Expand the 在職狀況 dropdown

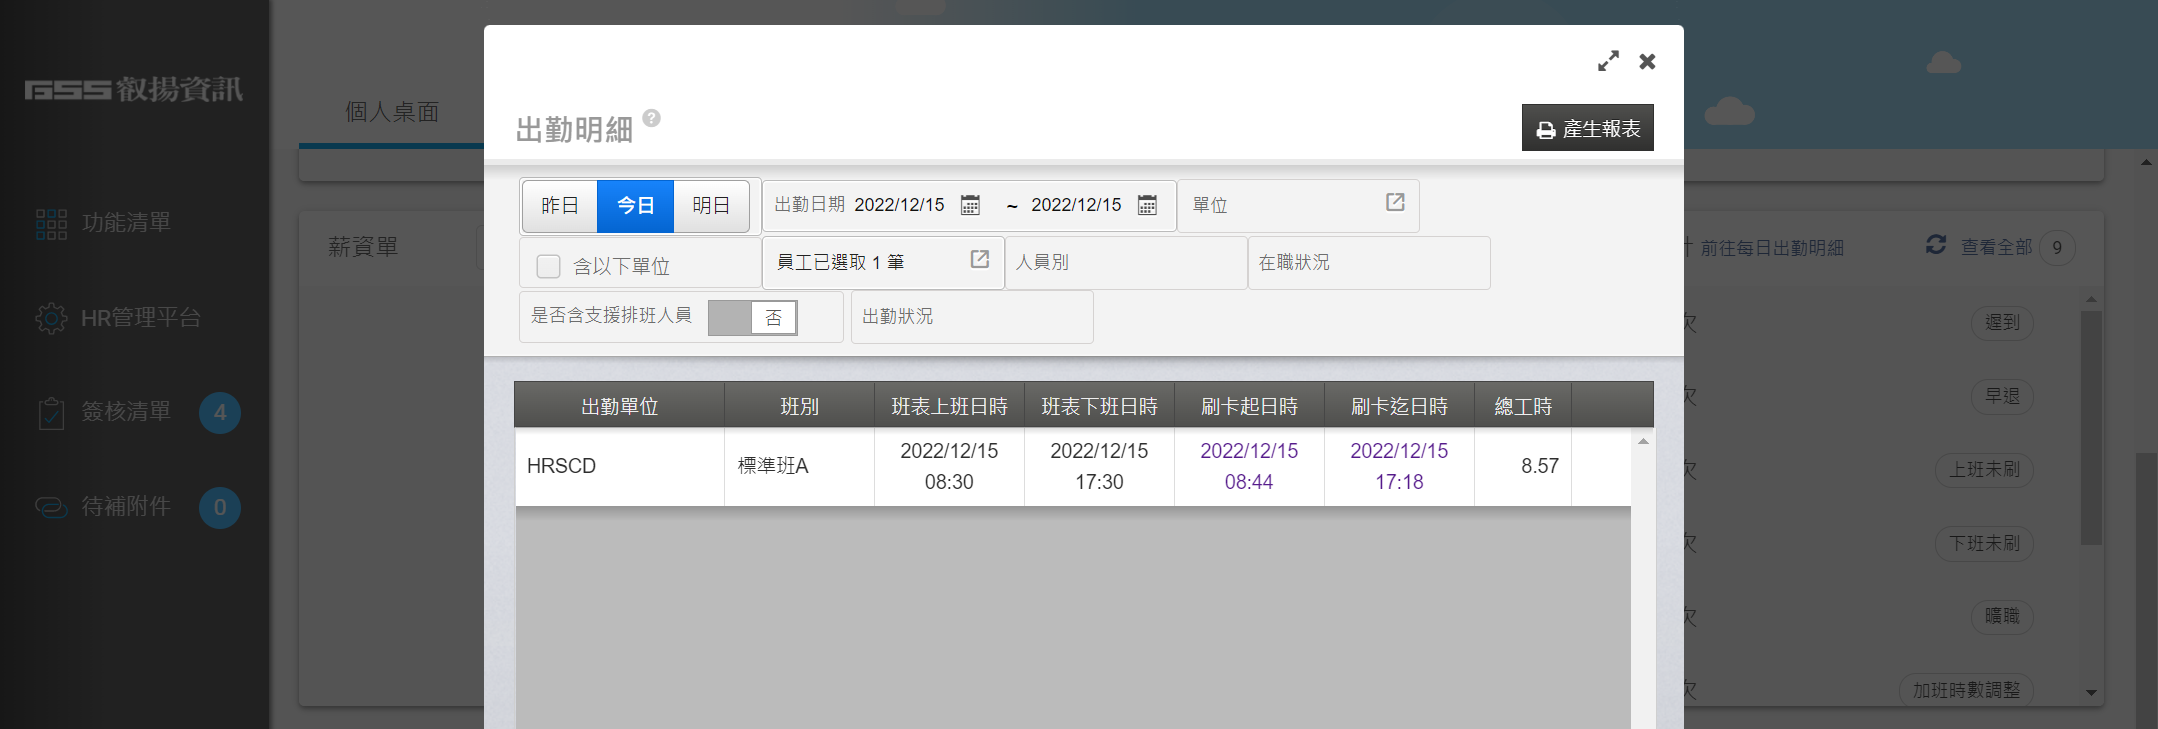click(1368, 263)
